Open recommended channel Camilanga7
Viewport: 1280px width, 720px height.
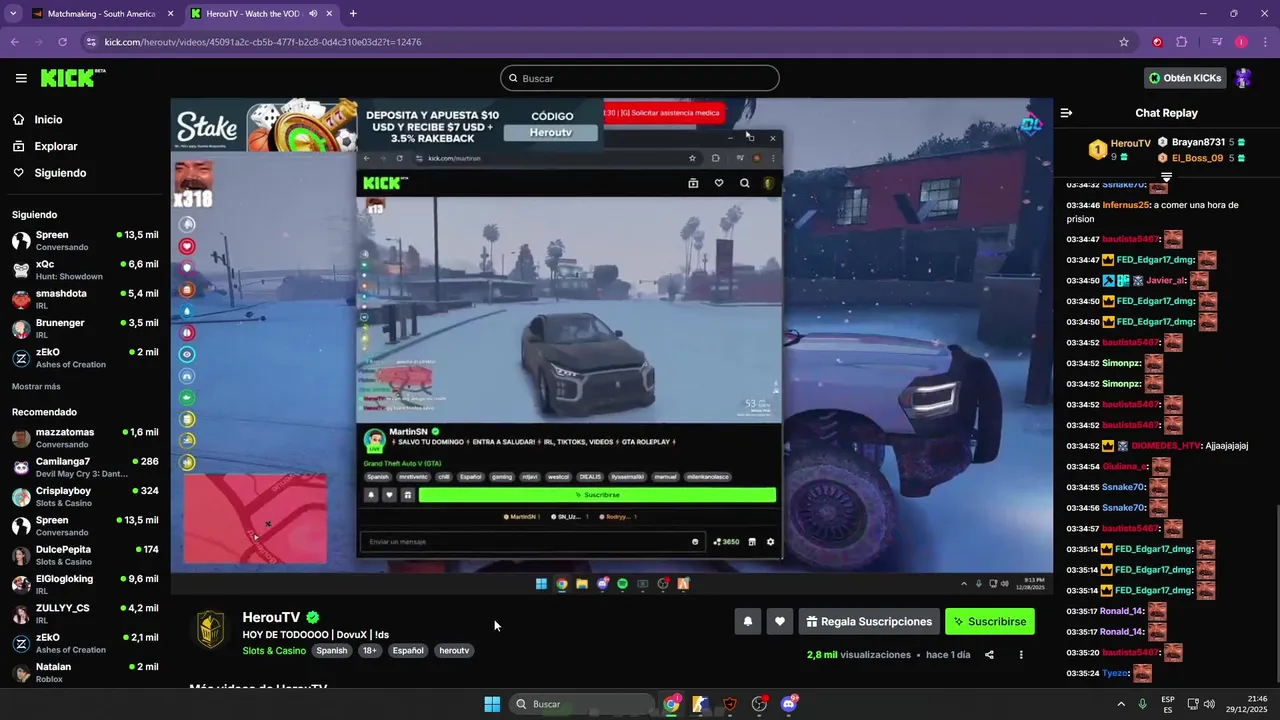click(85, 467)
